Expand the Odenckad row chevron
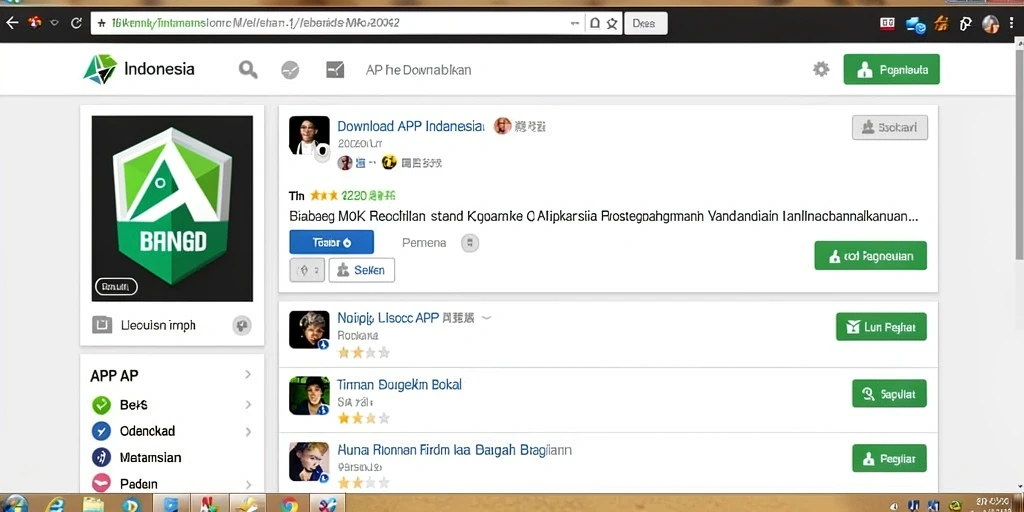 pyautogui.click(x=248, y=432)
